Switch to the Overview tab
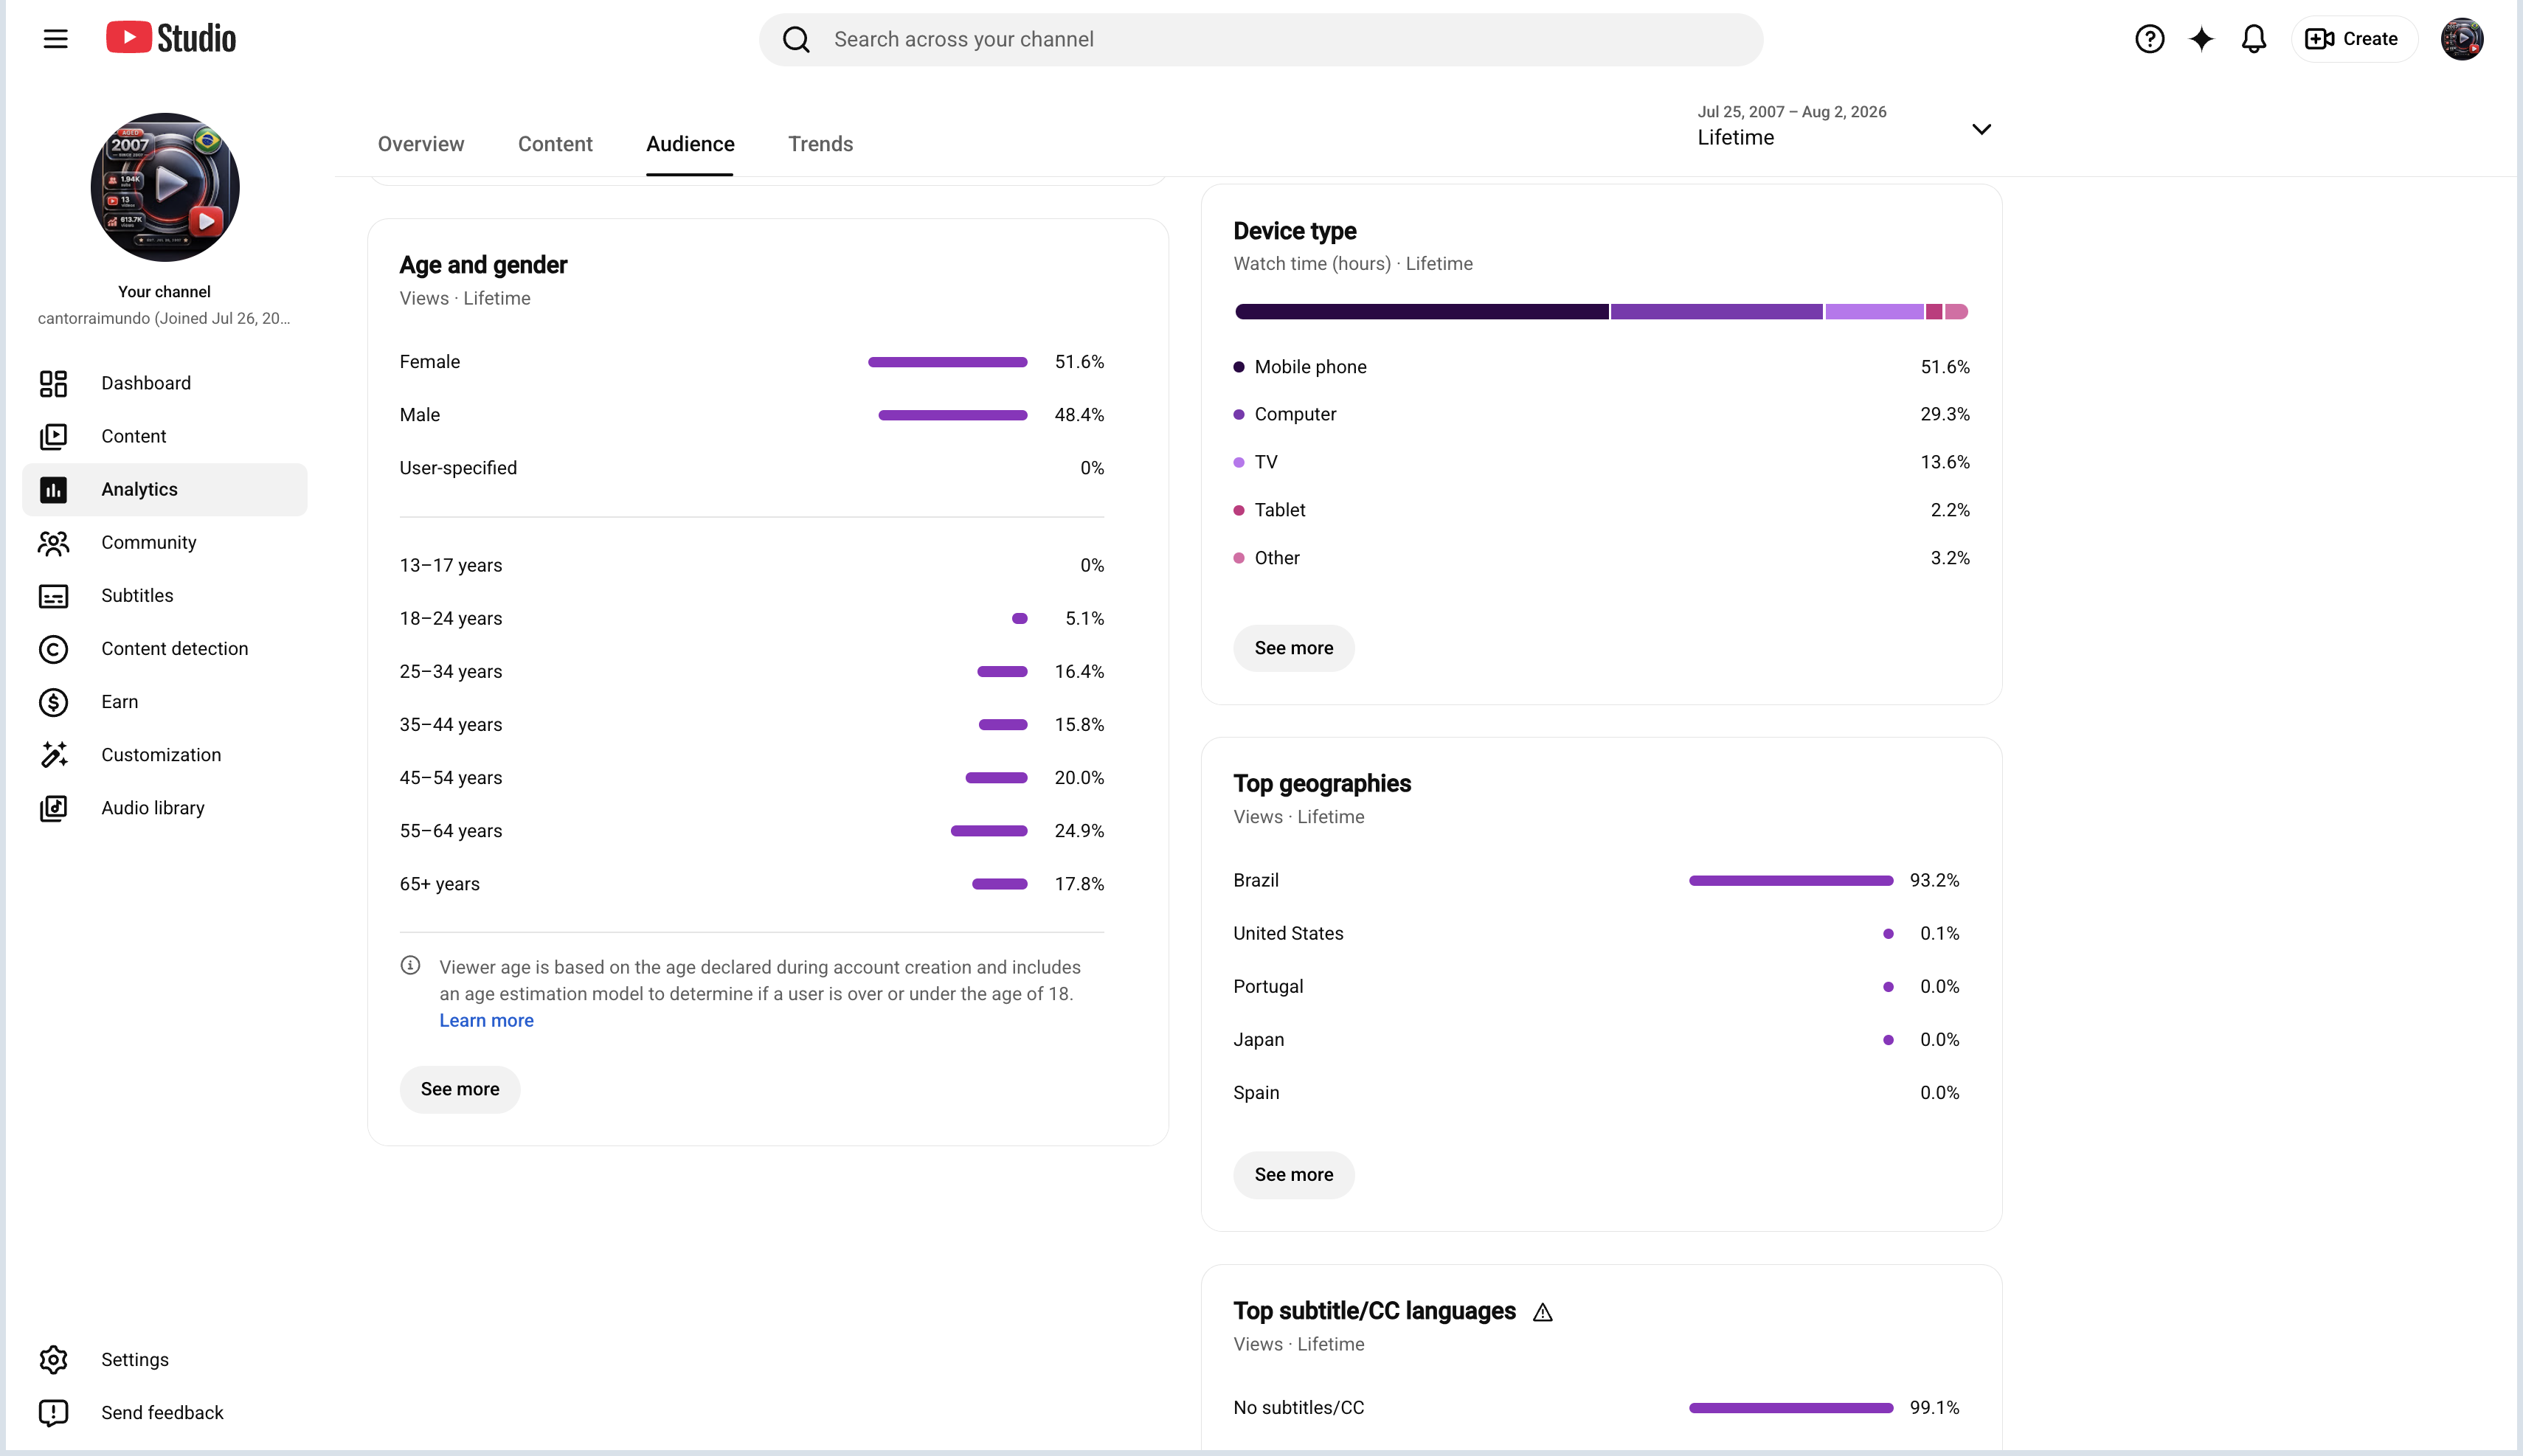 pos(421,144)
